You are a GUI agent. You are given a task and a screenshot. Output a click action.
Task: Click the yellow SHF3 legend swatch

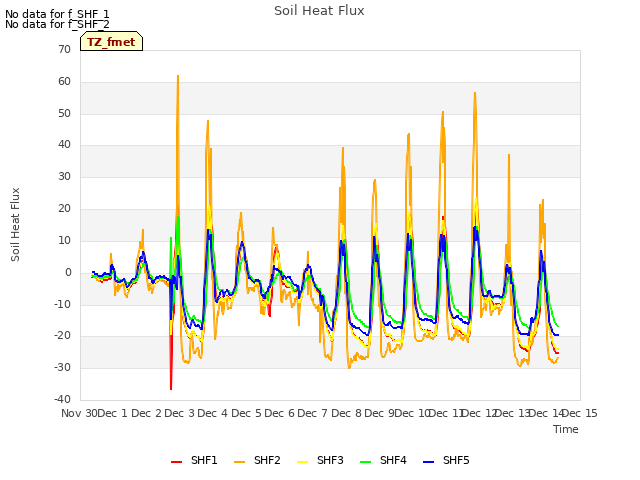coord(302,462)
